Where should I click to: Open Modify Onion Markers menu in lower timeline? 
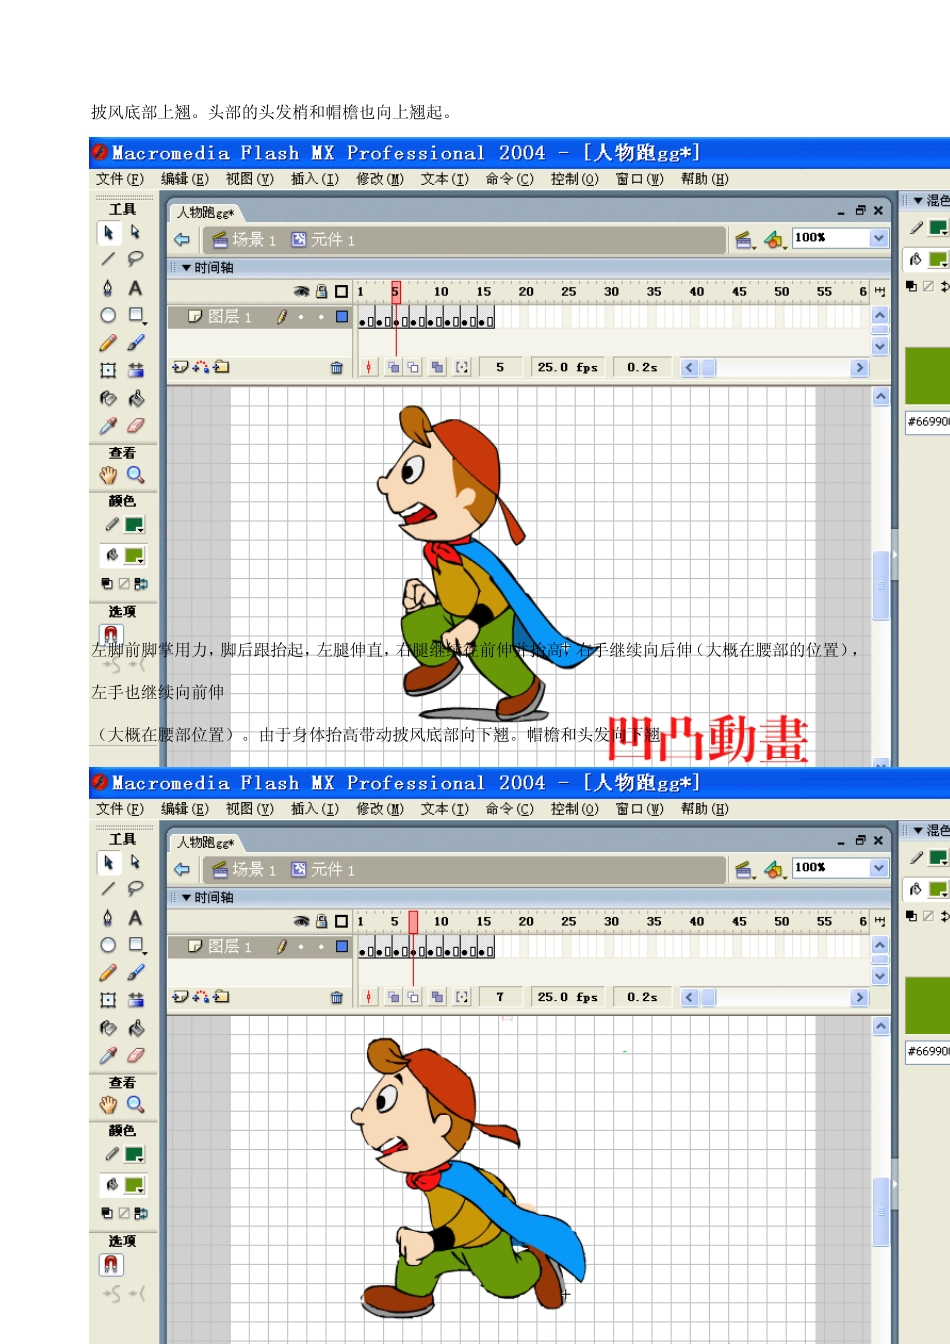[461, 997]
